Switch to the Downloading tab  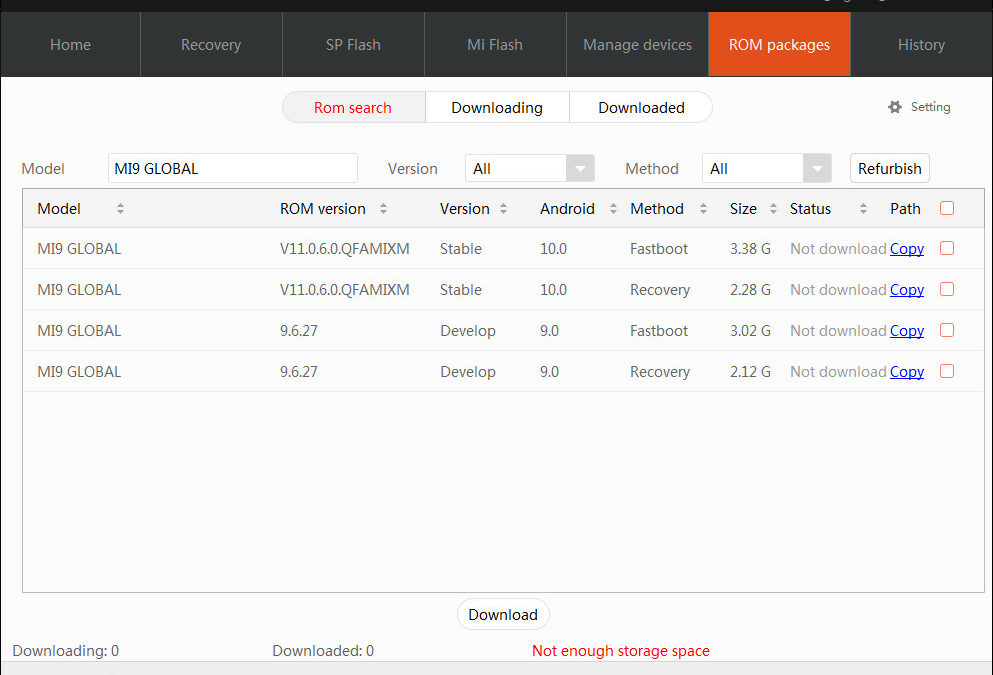coord(497,108)
